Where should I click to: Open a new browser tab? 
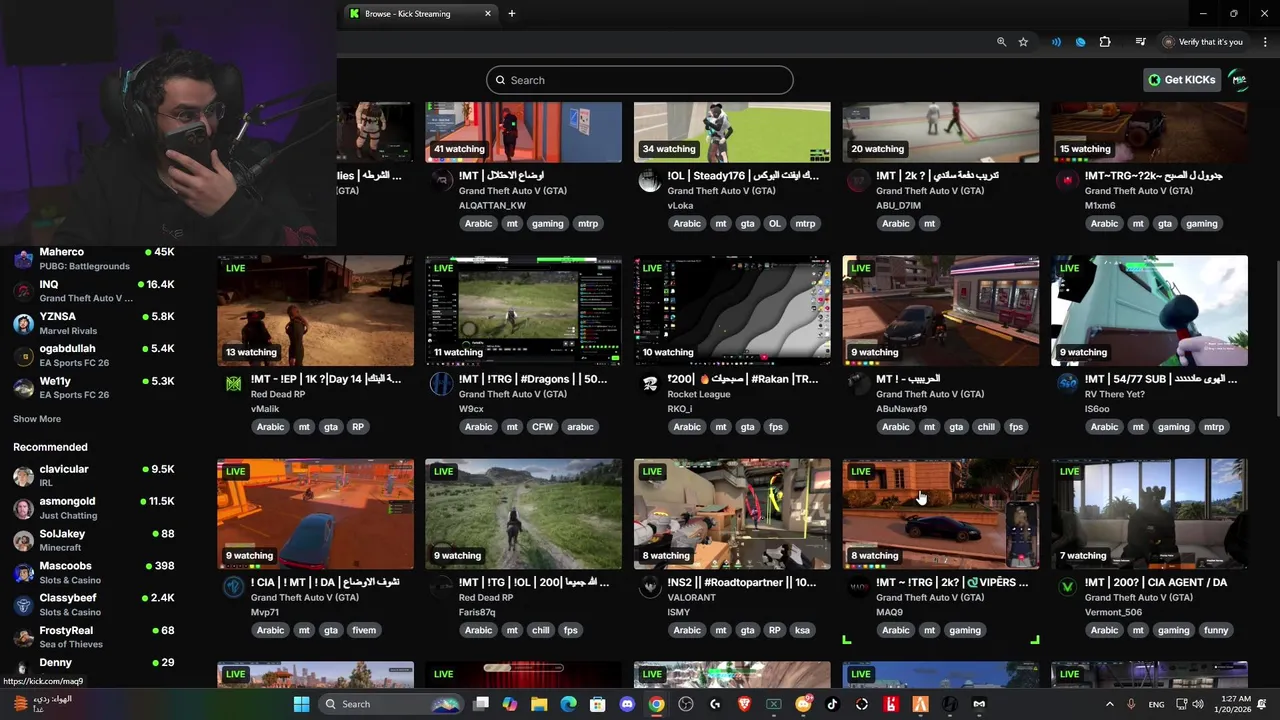(x=512, y=14)
